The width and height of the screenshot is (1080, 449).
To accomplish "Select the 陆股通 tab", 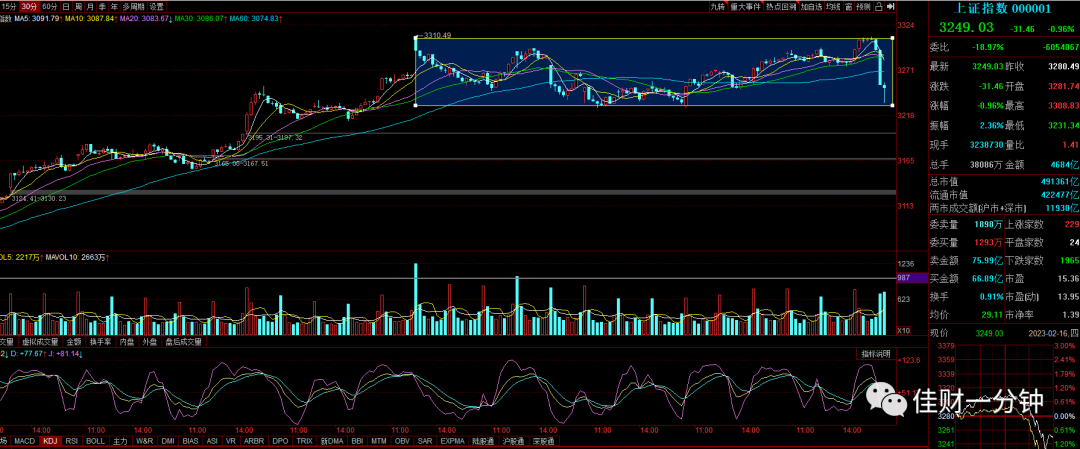I will pos(485,441).
